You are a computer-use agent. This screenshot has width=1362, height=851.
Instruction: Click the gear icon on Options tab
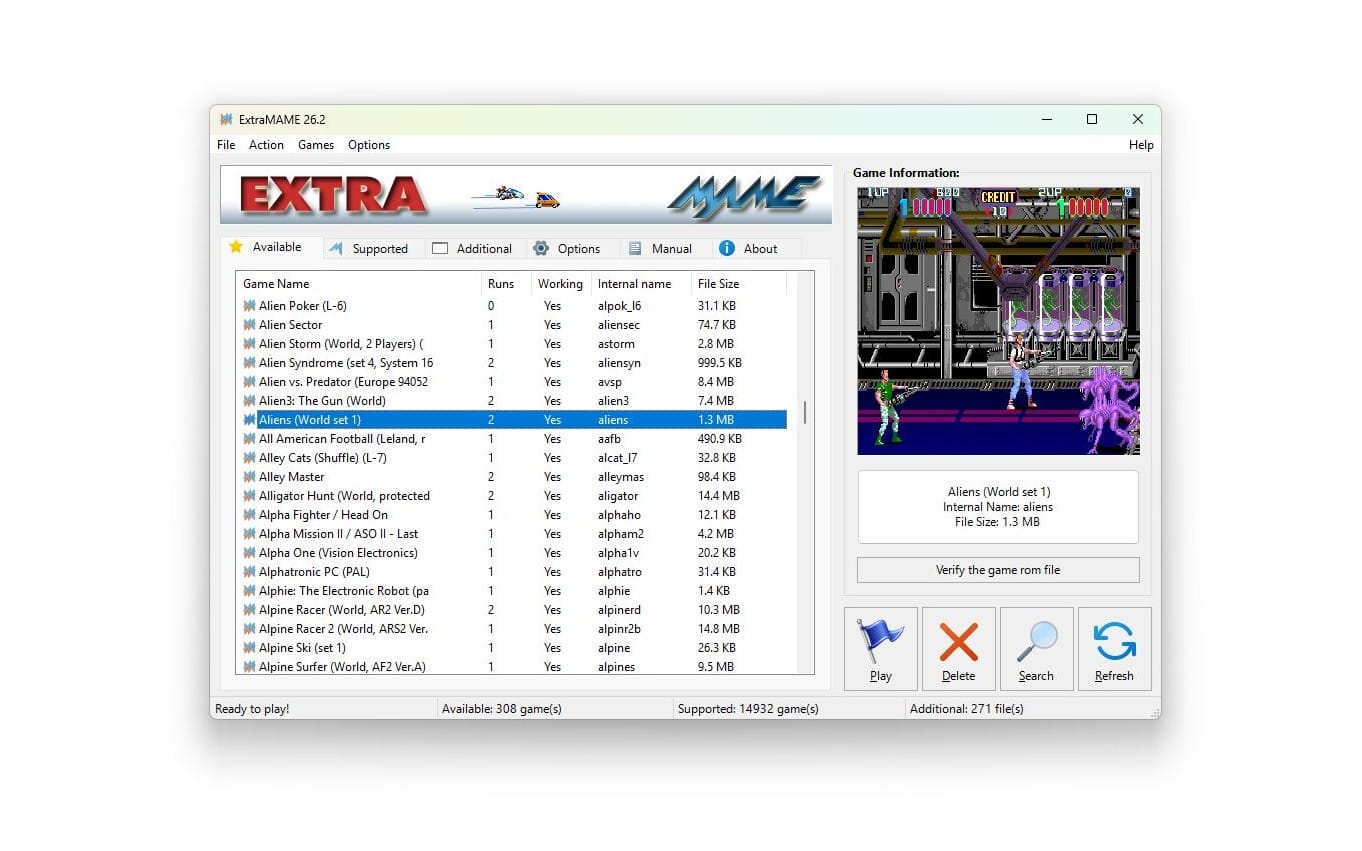tap(541, 248)
